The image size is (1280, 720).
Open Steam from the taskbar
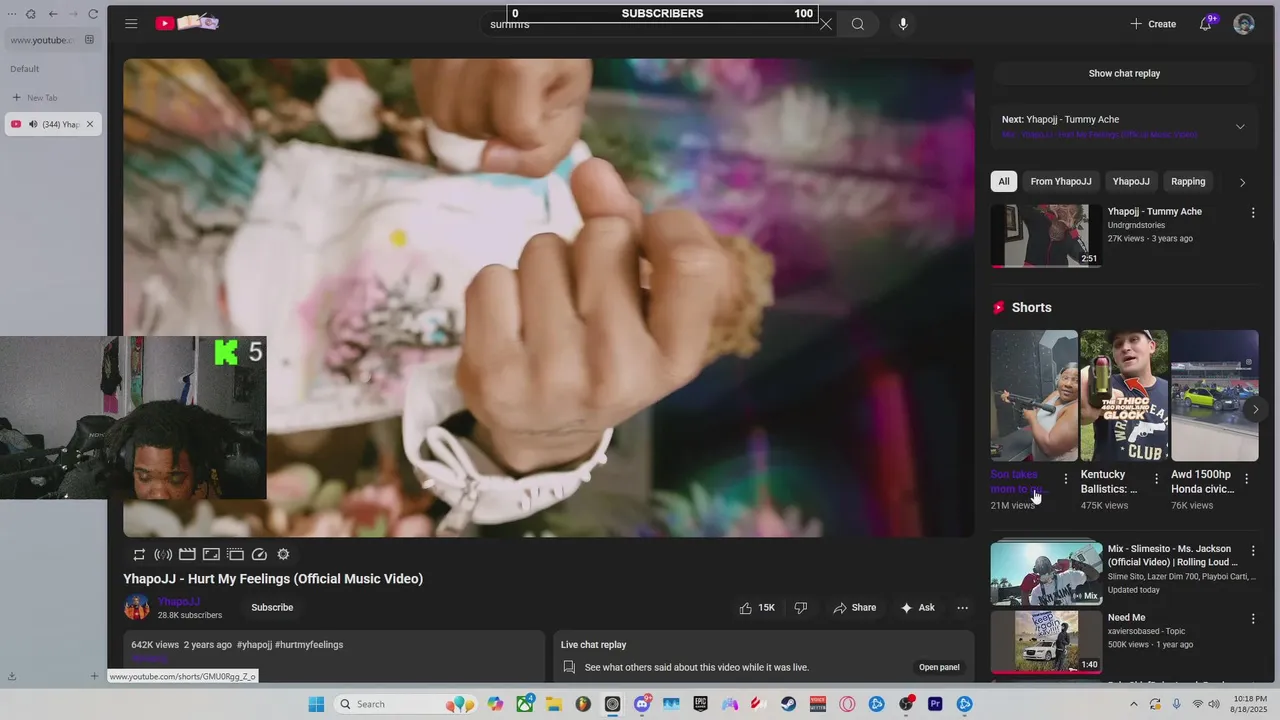[788, 704]
